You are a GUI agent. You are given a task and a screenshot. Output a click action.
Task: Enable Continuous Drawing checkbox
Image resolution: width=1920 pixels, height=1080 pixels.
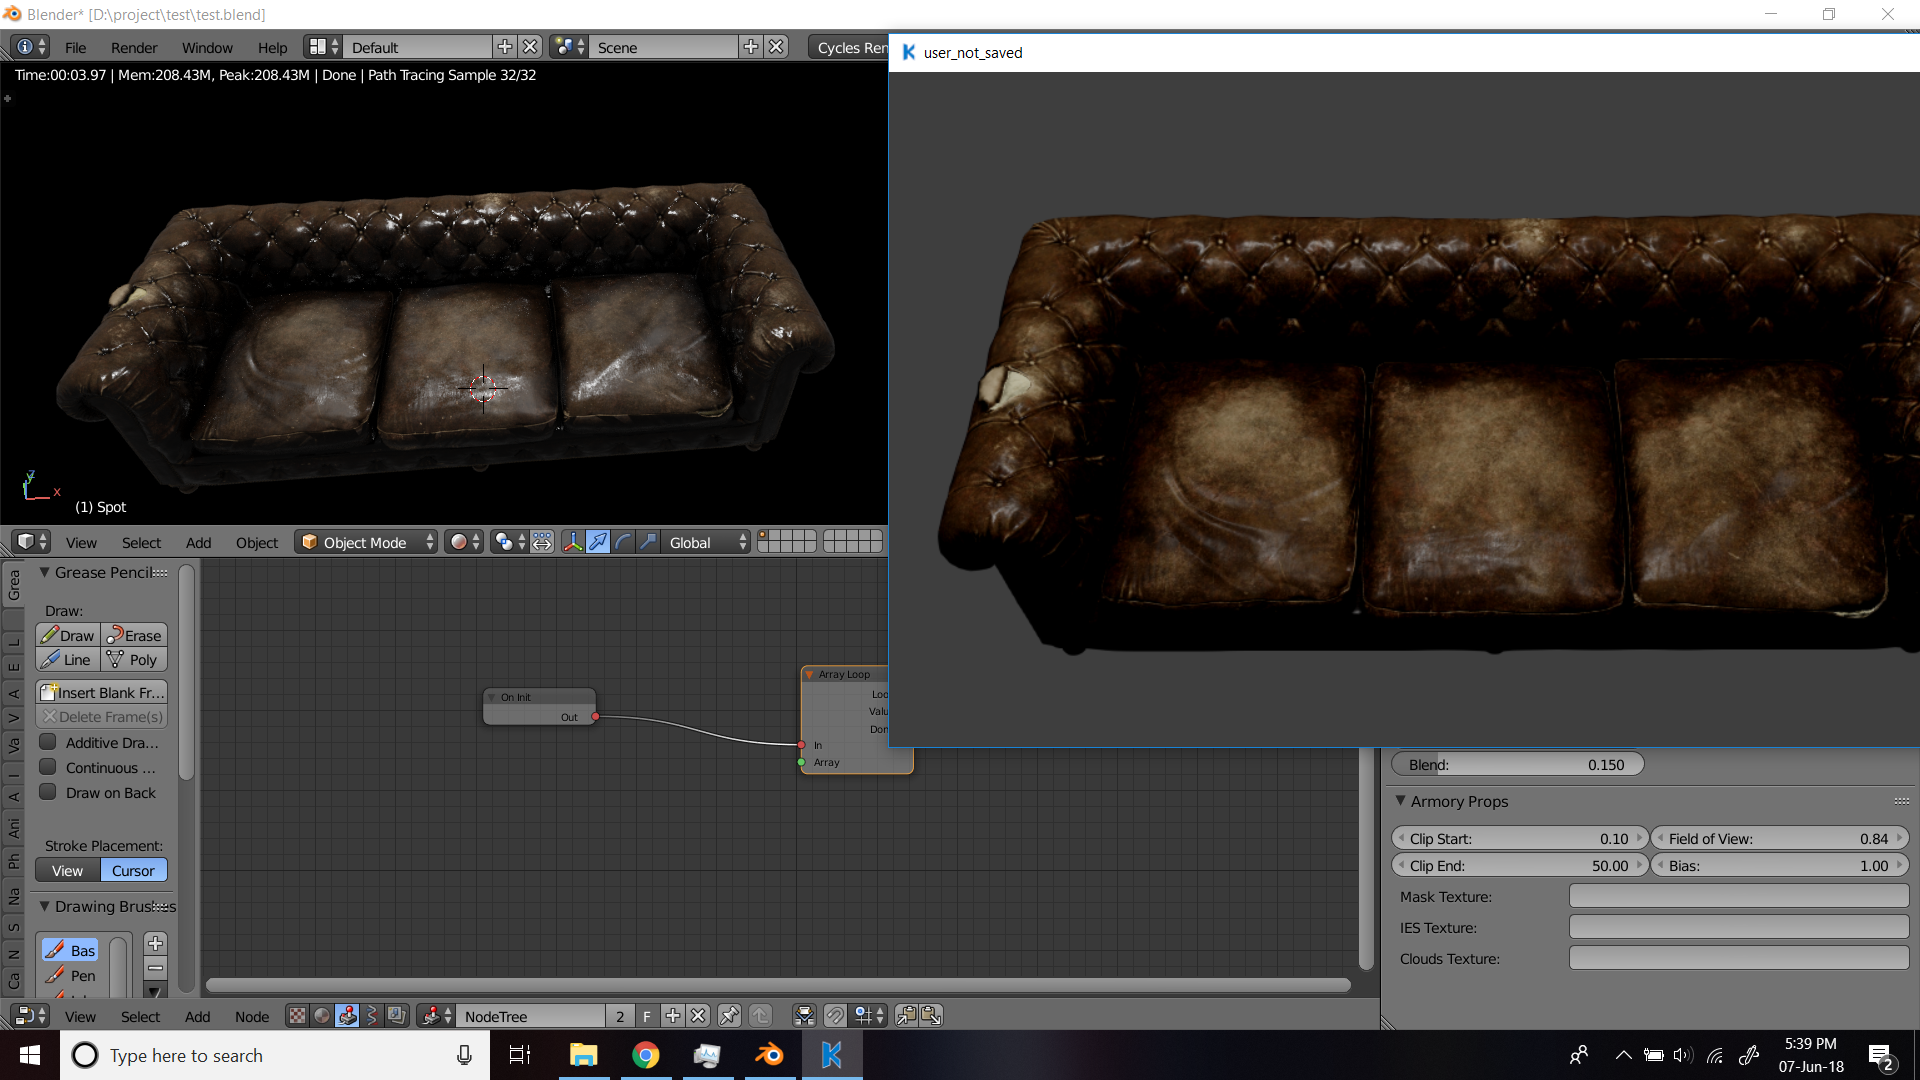point(48,767)
